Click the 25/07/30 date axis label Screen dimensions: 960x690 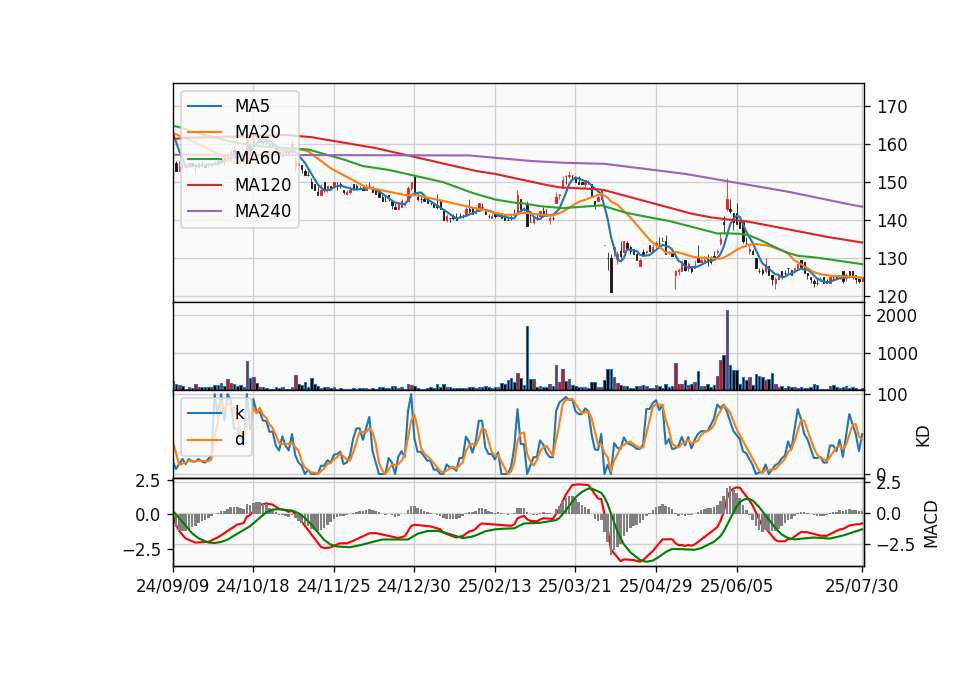(862, 586)
